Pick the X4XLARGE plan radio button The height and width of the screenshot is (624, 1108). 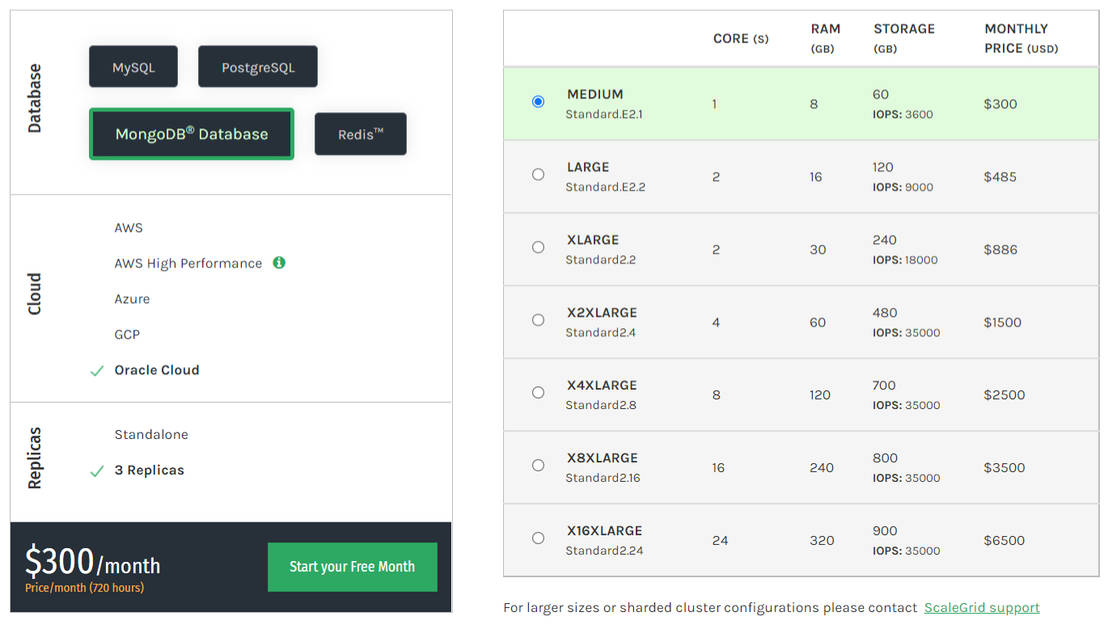coord(538,393)
